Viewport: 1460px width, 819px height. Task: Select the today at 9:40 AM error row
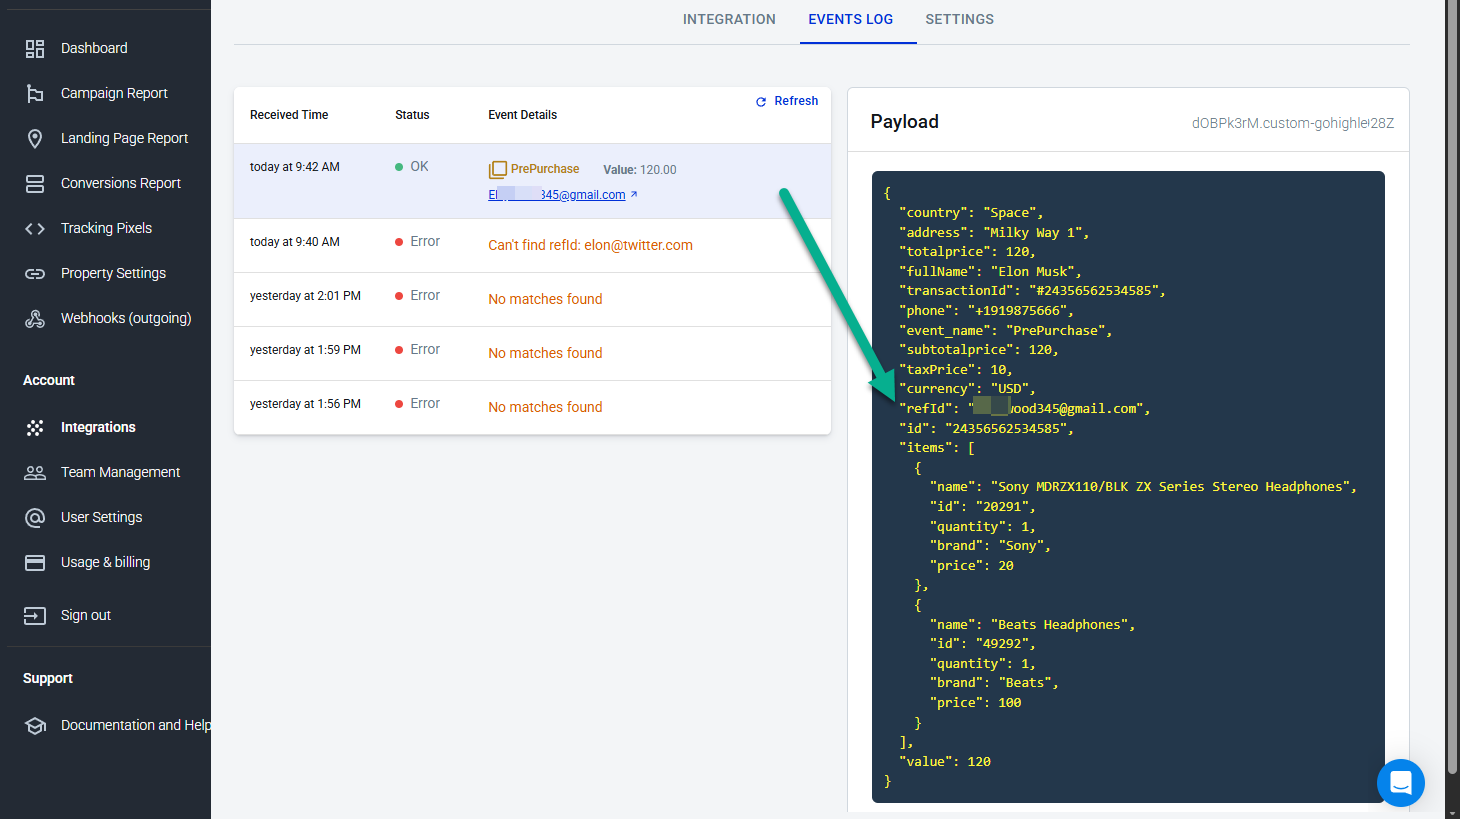coord(532,245)
